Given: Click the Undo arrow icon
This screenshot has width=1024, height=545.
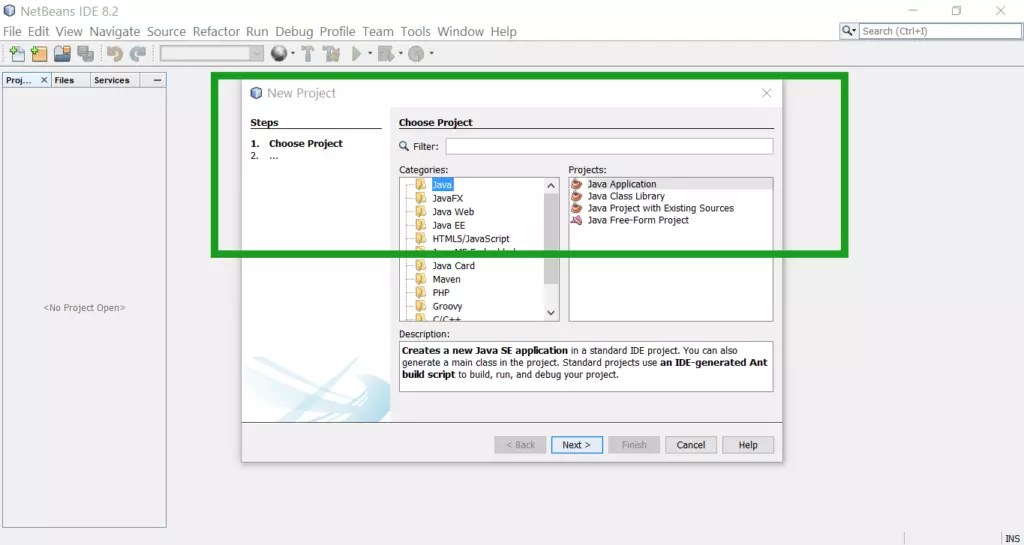Looking at the screenshot, I should (x=115, y=54).
